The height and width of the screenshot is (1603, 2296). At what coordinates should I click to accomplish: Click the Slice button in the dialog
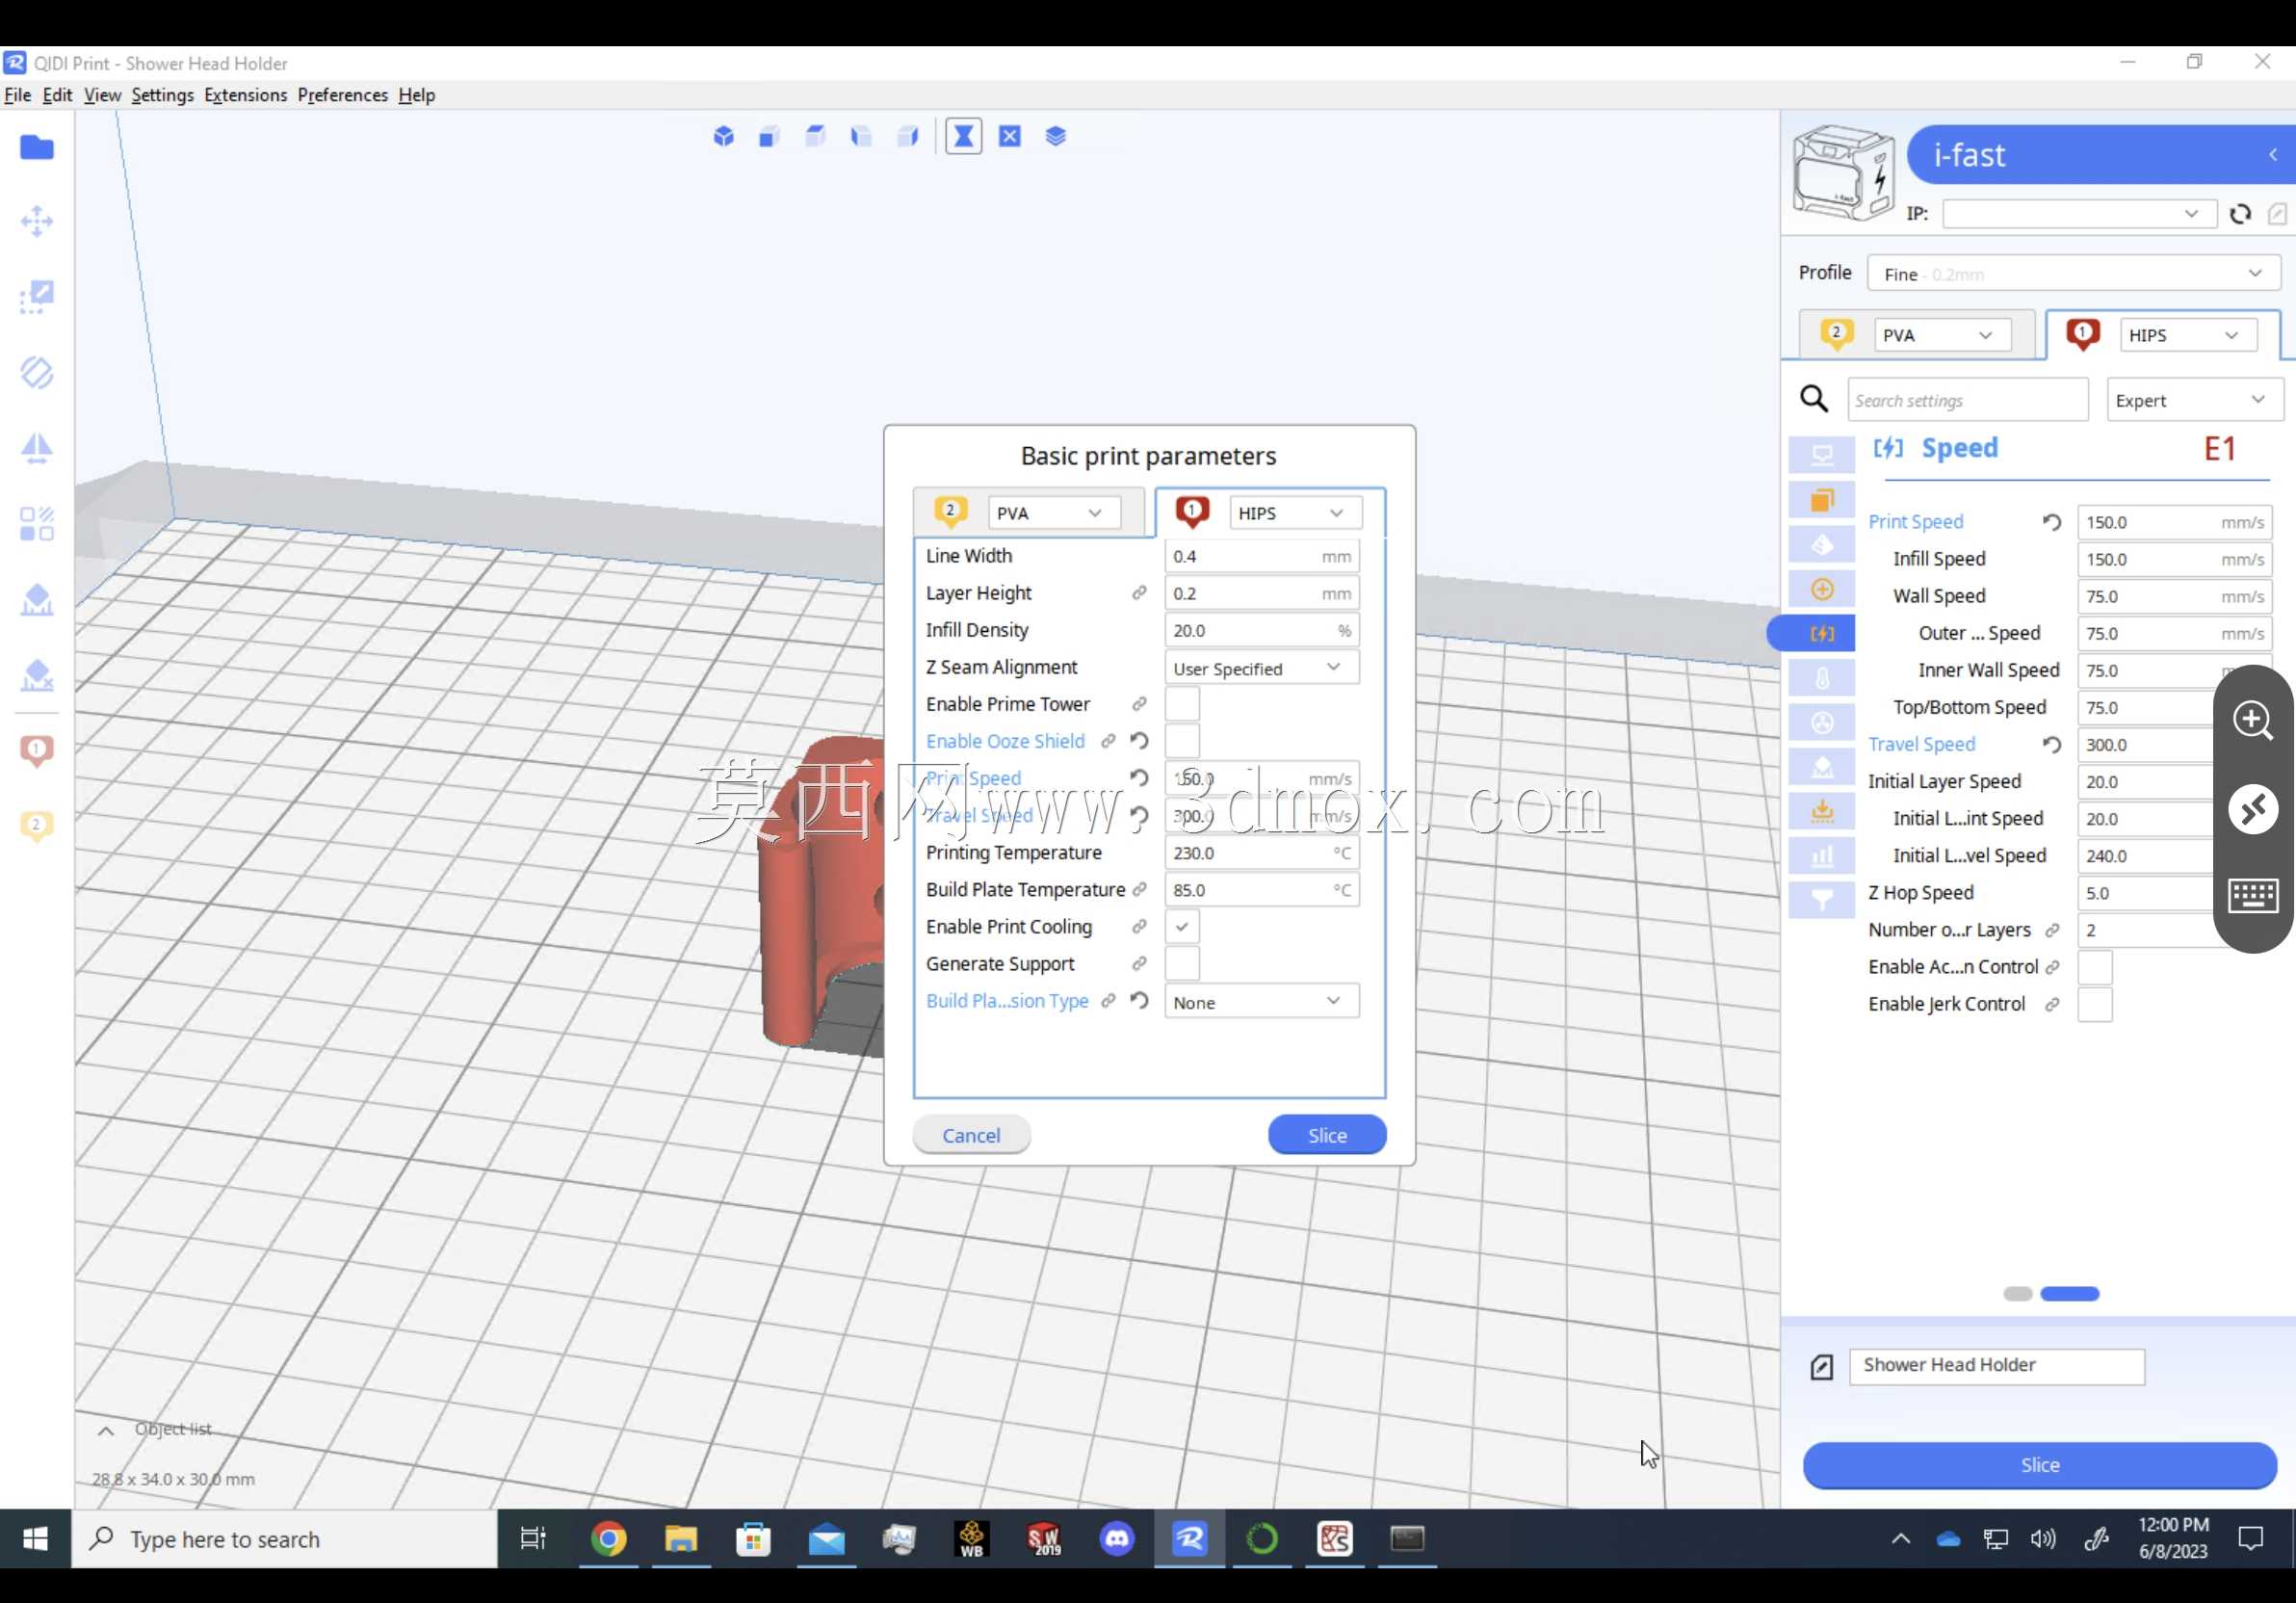coord(1327,1135)
